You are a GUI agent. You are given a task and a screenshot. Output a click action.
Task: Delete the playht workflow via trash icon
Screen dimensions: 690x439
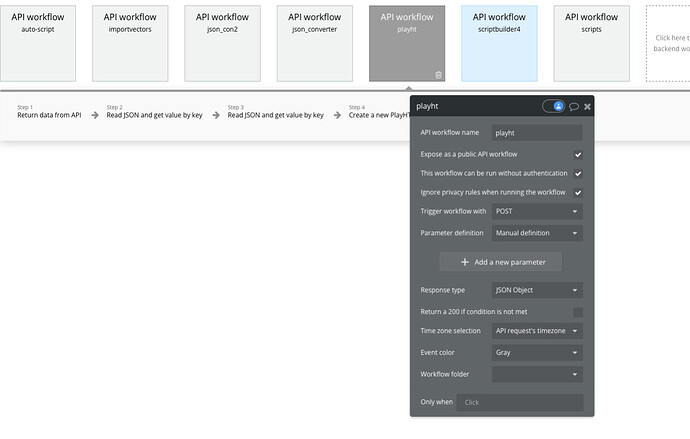[438, 75]
